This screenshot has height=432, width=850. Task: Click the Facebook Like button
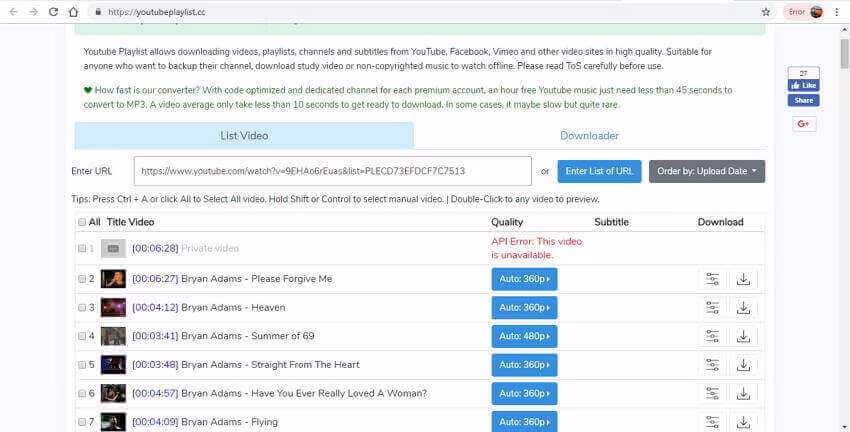(x=803, y=85)
